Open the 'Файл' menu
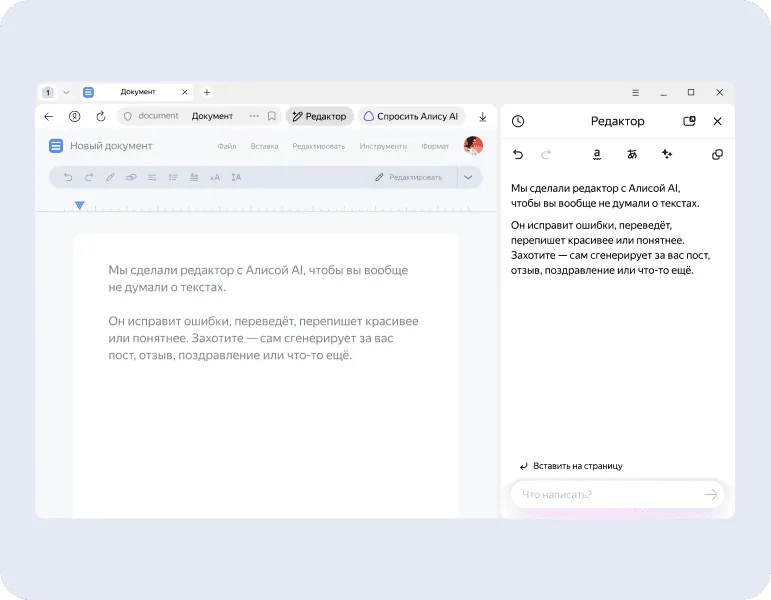 (227, 146)
